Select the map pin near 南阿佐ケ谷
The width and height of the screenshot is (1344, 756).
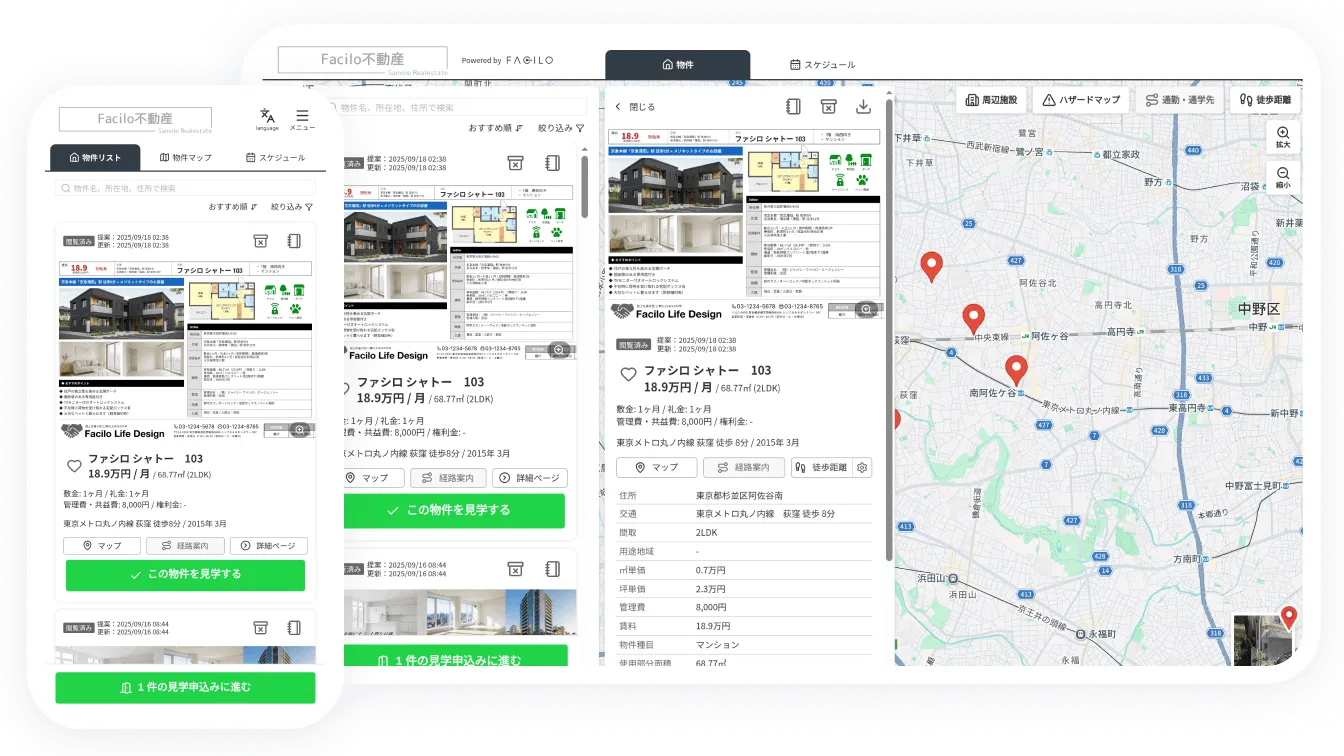click(1017, 370)
